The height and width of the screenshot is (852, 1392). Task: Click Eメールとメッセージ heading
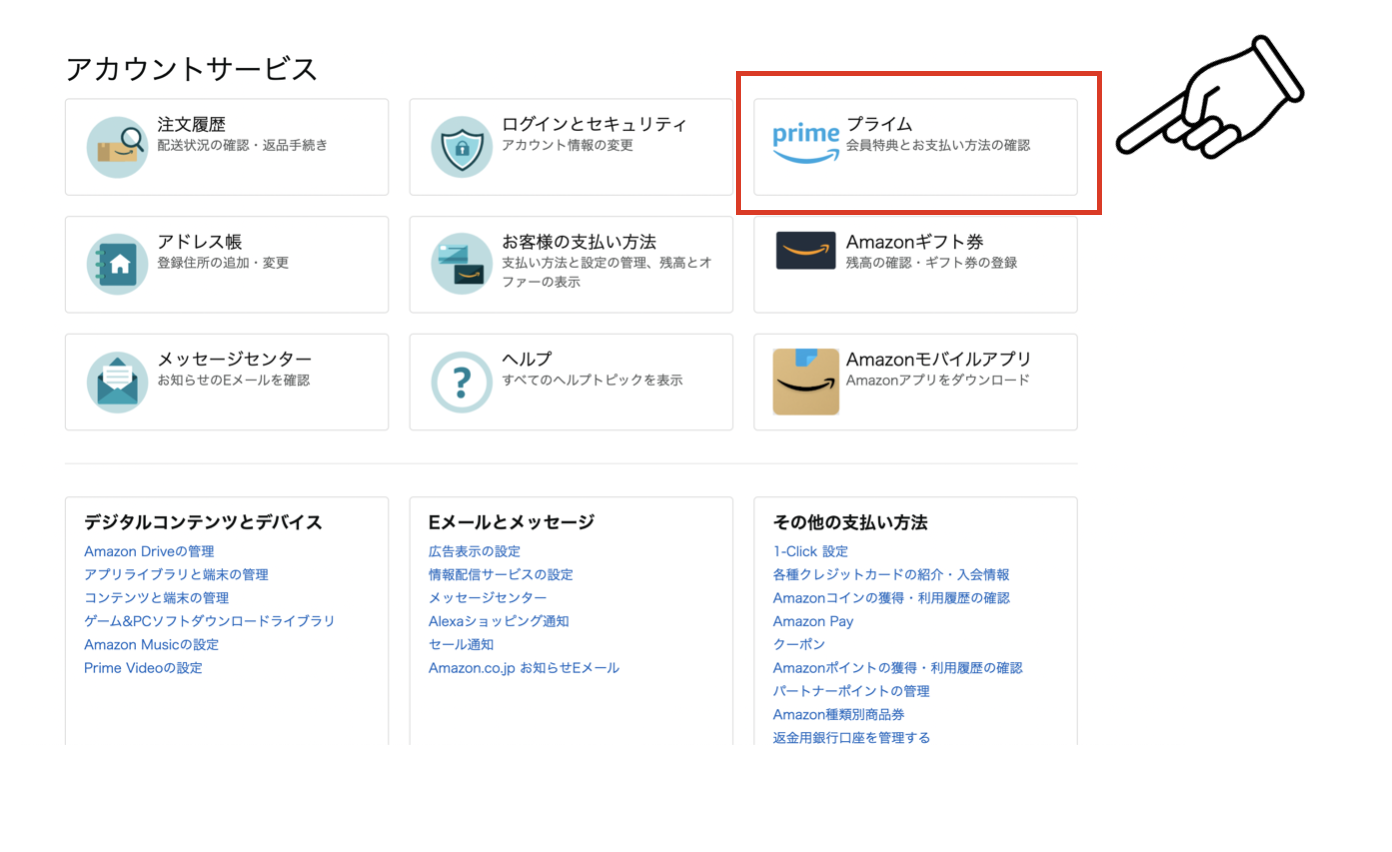coord(511,522)
